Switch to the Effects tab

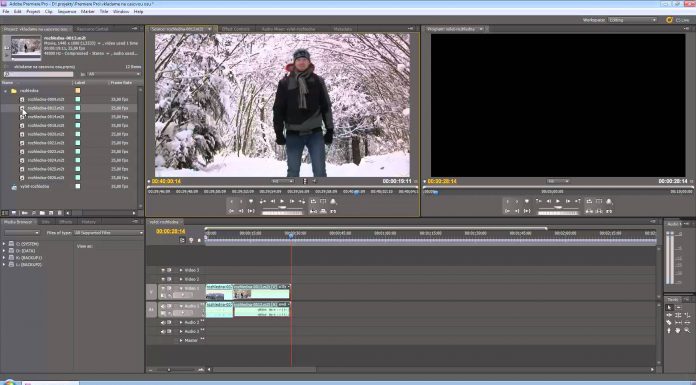(x=65, y=222)
